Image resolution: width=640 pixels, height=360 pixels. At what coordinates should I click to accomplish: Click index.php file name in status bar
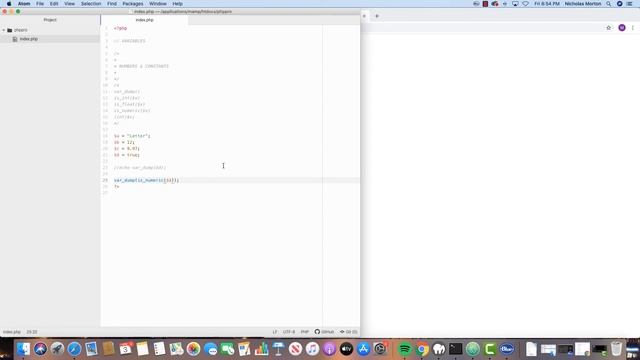coord(12,332)
